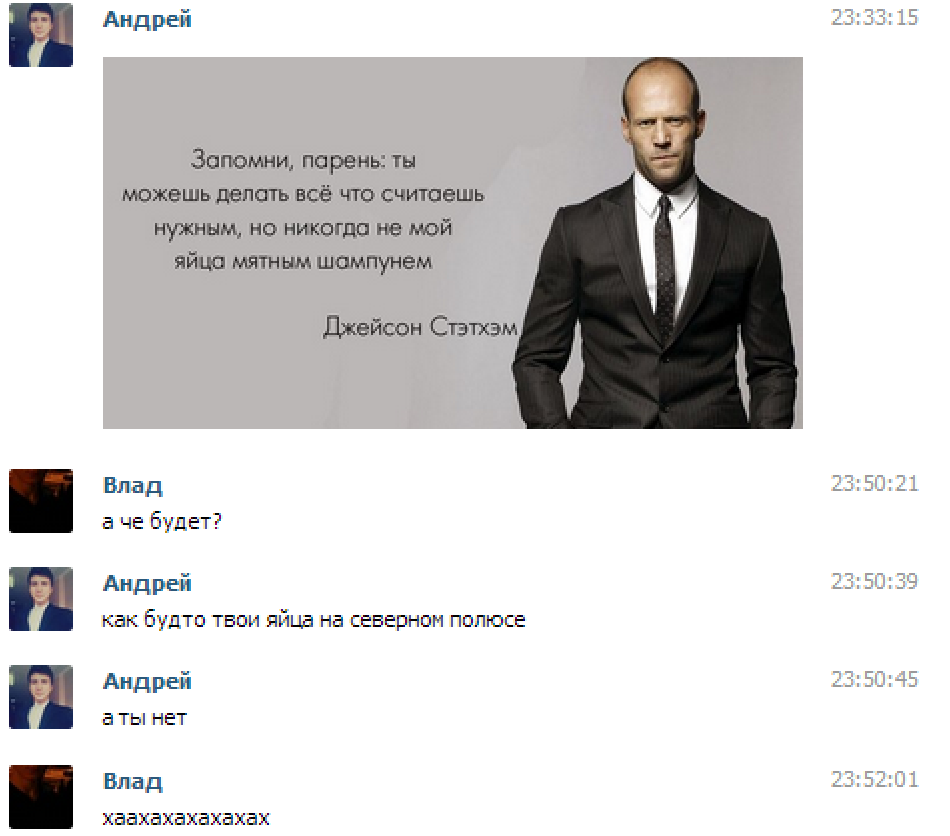Select the timestamp 23:52:01
Screen dimensions: 950x836
[x=874, y=780]
